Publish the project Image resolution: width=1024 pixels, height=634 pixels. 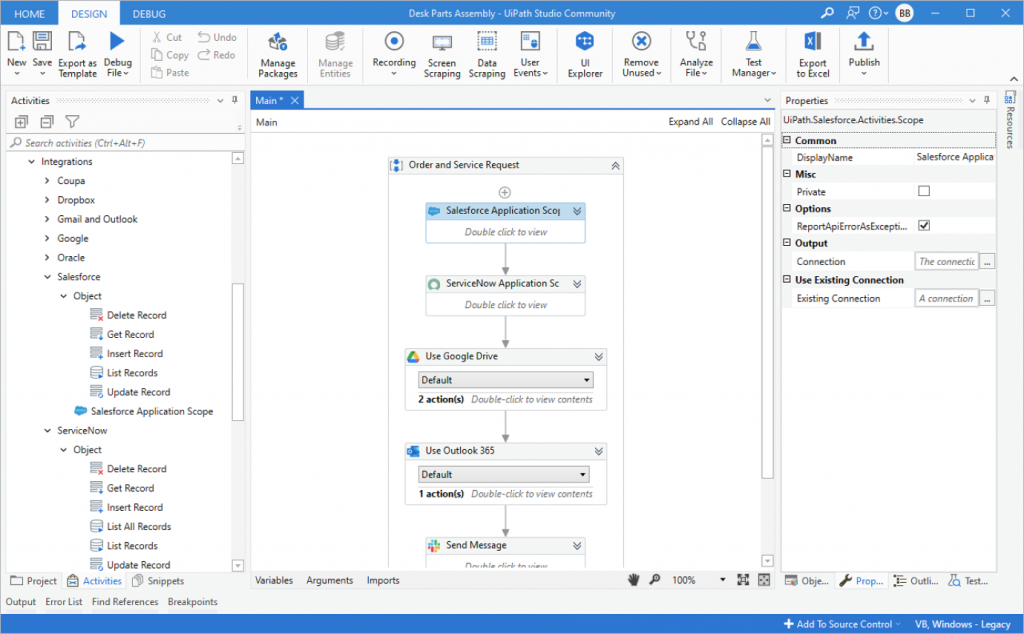(864, 54)
